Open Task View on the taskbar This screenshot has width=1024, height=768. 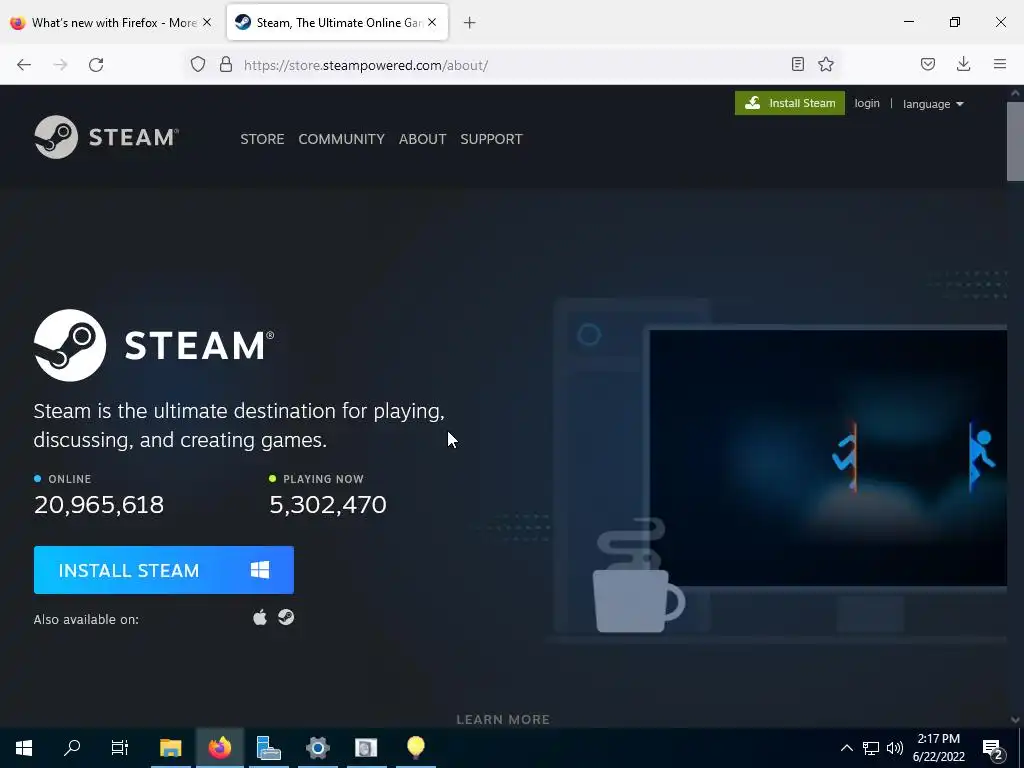pyautogui.click(x=120, y=748)
